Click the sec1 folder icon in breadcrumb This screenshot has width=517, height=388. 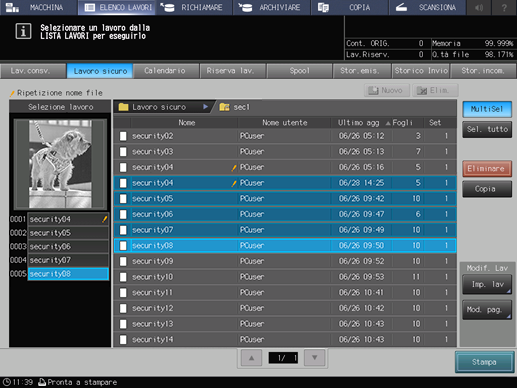tap(224, 107)
